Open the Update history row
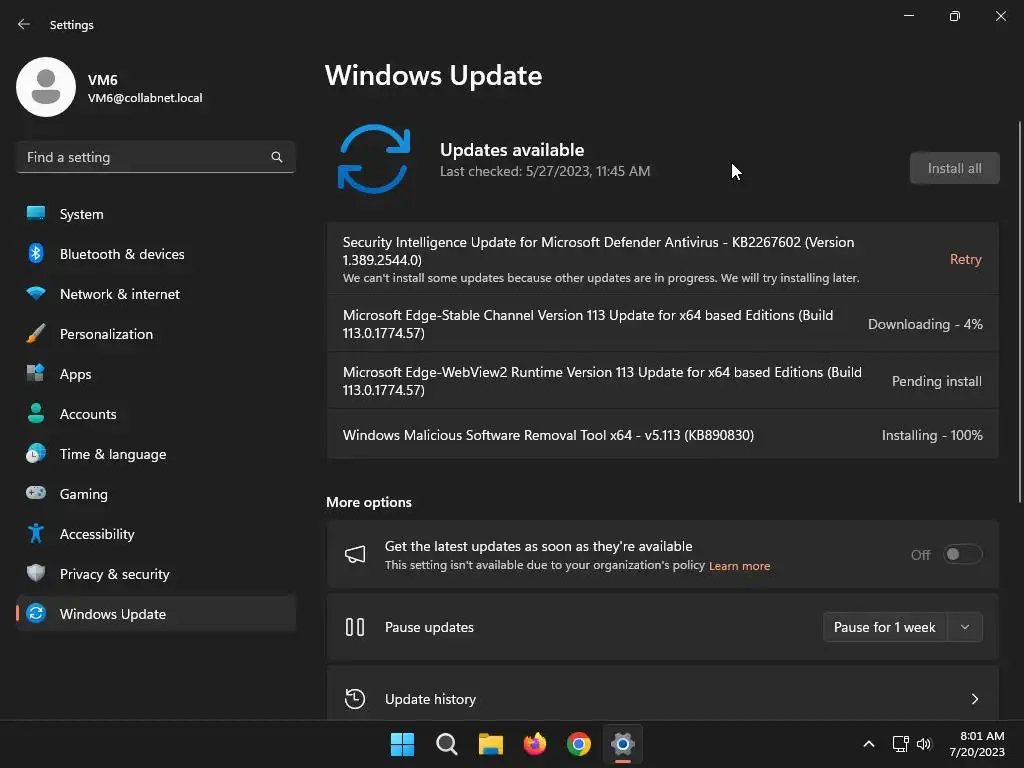This screenshot has width=1024, height=768. 662,696
